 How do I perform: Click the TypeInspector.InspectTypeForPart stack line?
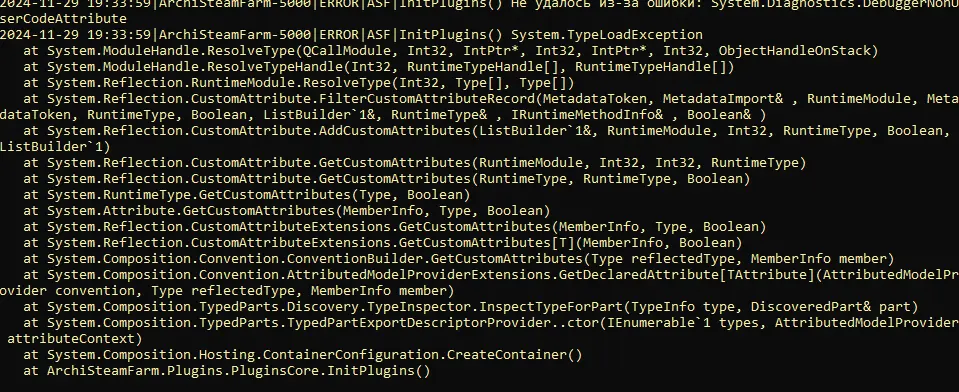[471, 306]
